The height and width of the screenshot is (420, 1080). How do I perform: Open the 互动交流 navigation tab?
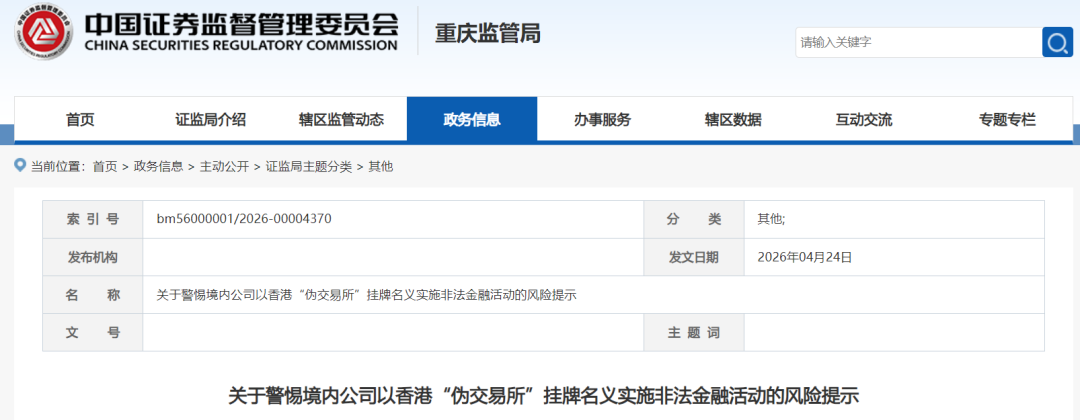click(864, 120)
